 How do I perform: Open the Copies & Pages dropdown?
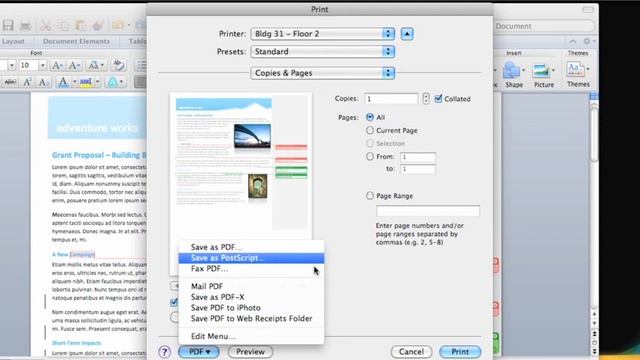(322, 73)
